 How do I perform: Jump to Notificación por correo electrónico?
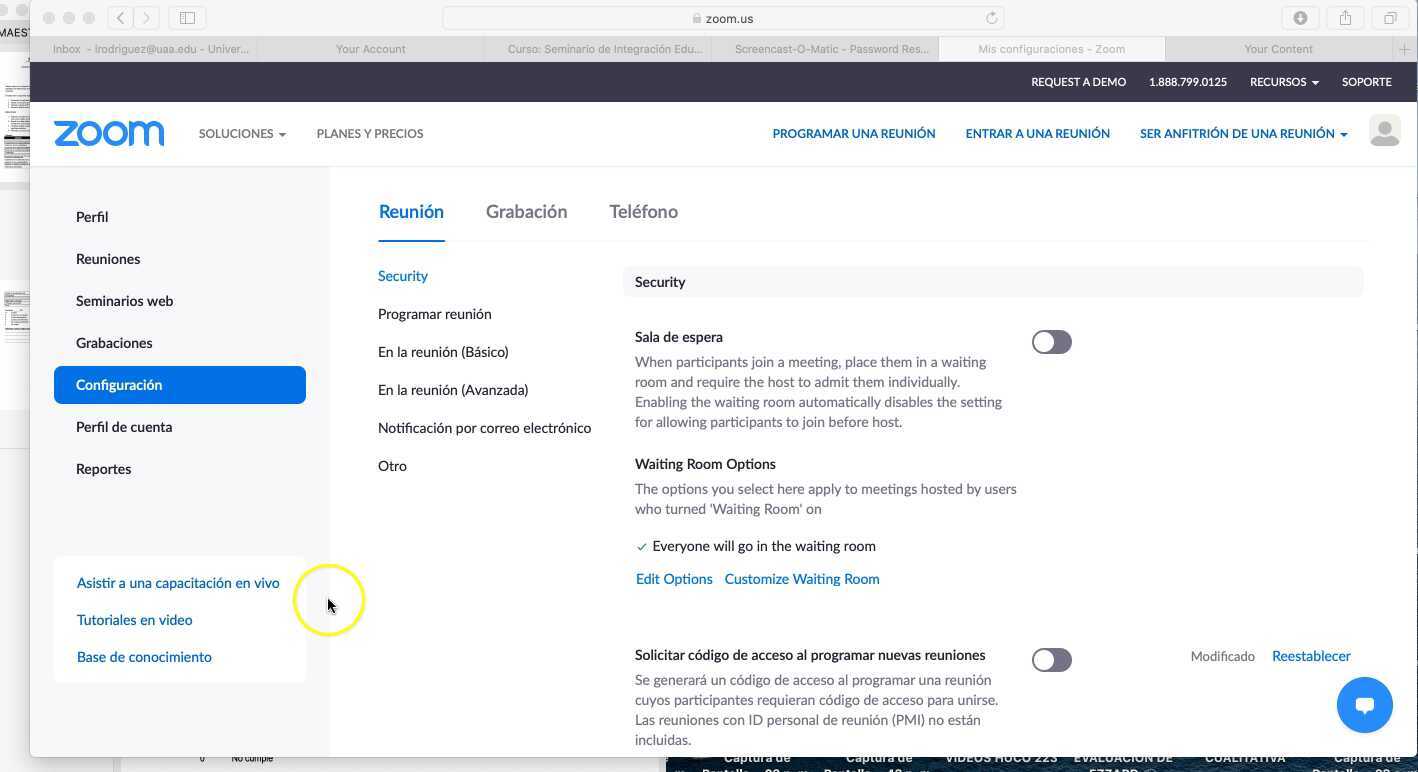click(484, 428)
